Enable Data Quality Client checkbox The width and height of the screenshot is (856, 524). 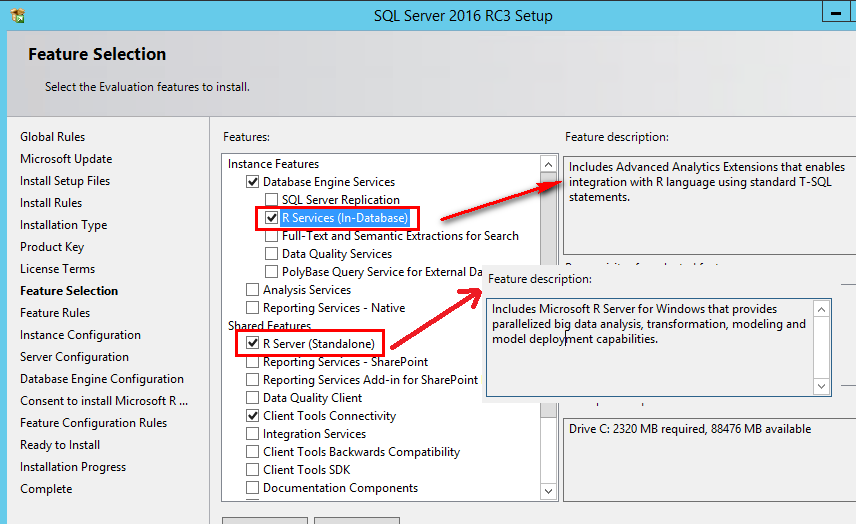pyautogui.click(x=252, y=398)
